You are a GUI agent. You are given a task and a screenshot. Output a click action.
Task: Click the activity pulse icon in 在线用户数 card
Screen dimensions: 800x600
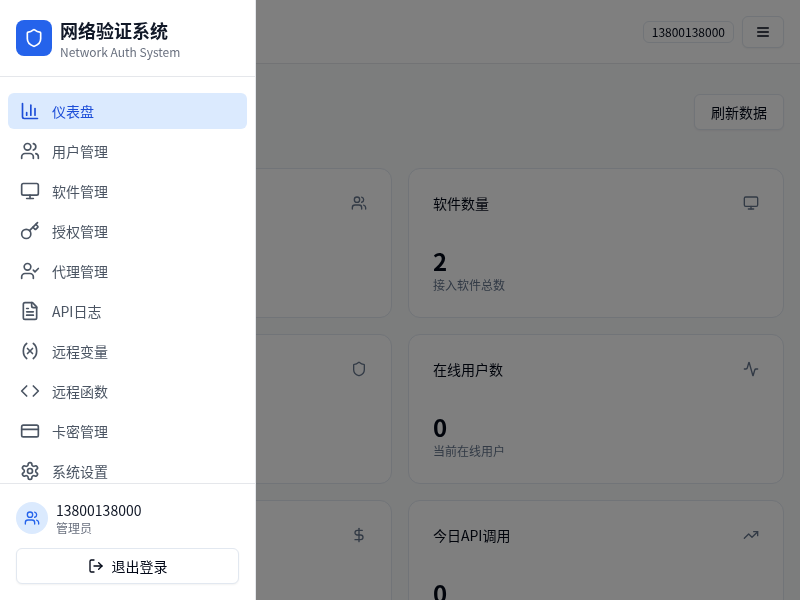point(751,369)
